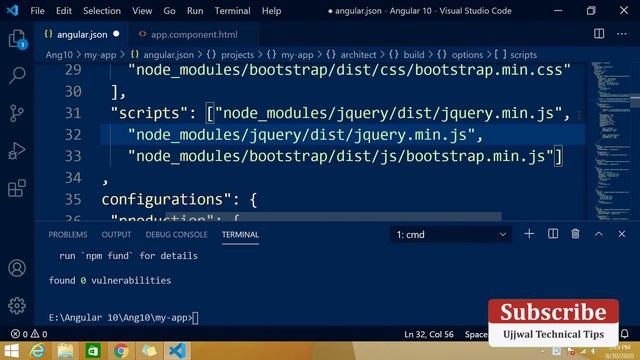Show the Debug Console panel tab
640x360 pixels.
pyautogui.click(x=176, y=235)
